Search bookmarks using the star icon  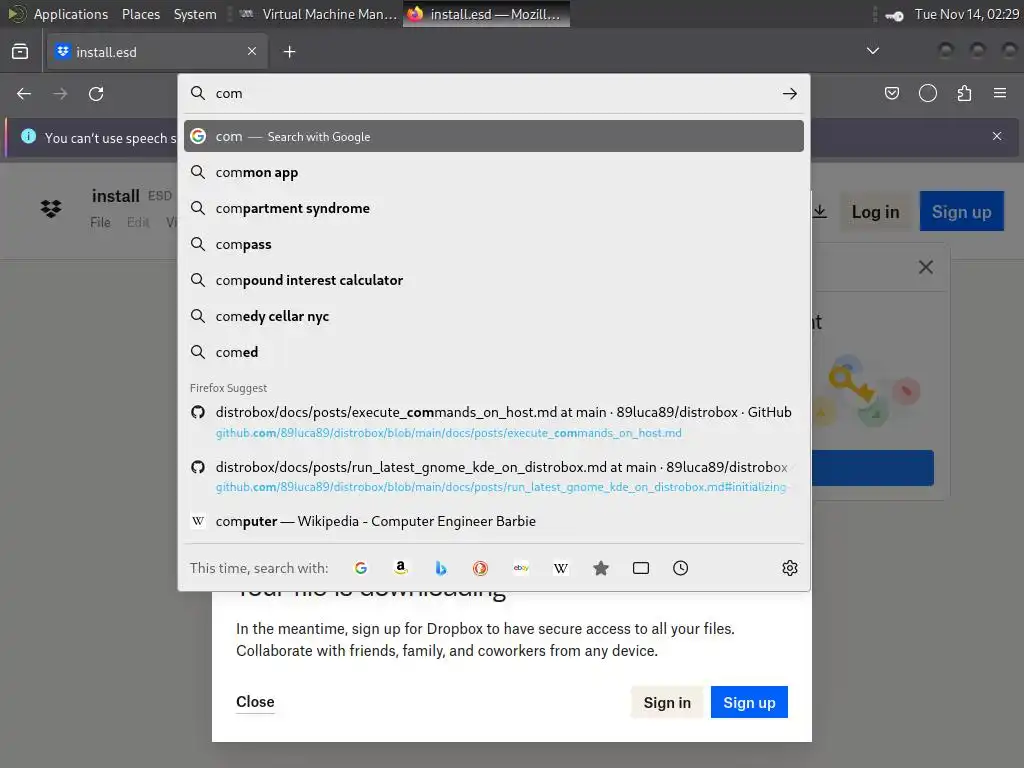tap(601, 568)
